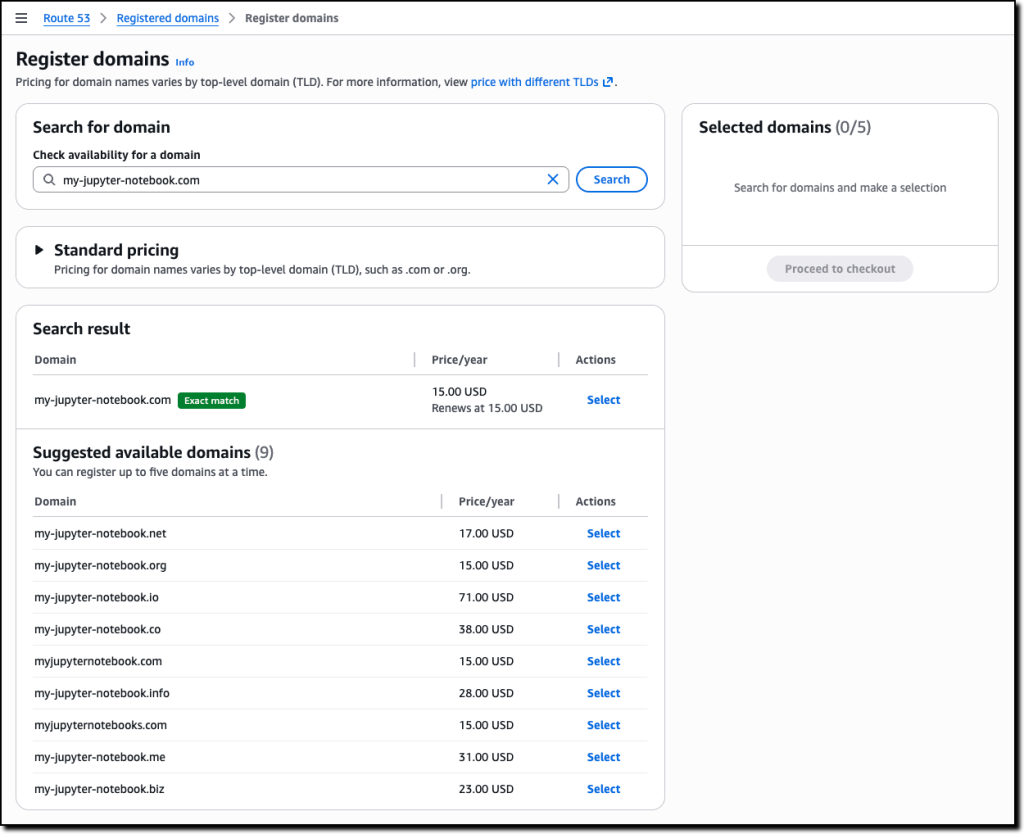Image resolution: width=1024 pixels, height=834 pixels.
Task: Click the external link icon beside TLD prices
Action: (608, 82)
